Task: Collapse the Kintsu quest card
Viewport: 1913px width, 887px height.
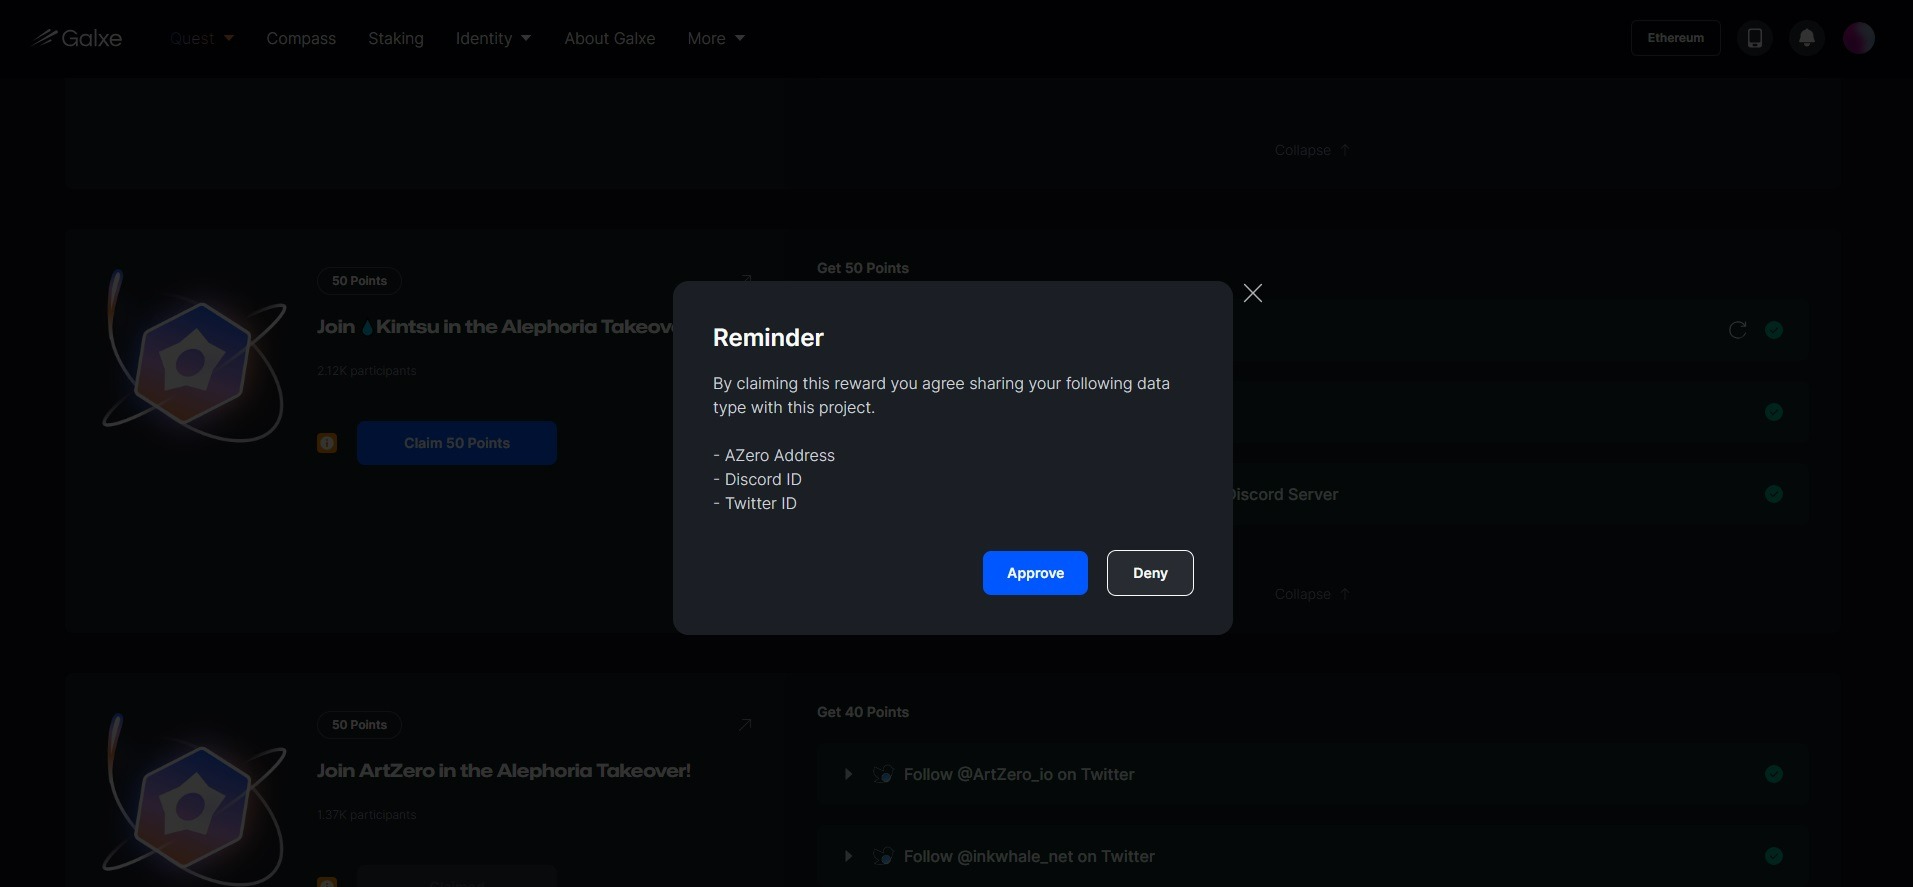Action: pyautogui.click(x=1312, y=594)
